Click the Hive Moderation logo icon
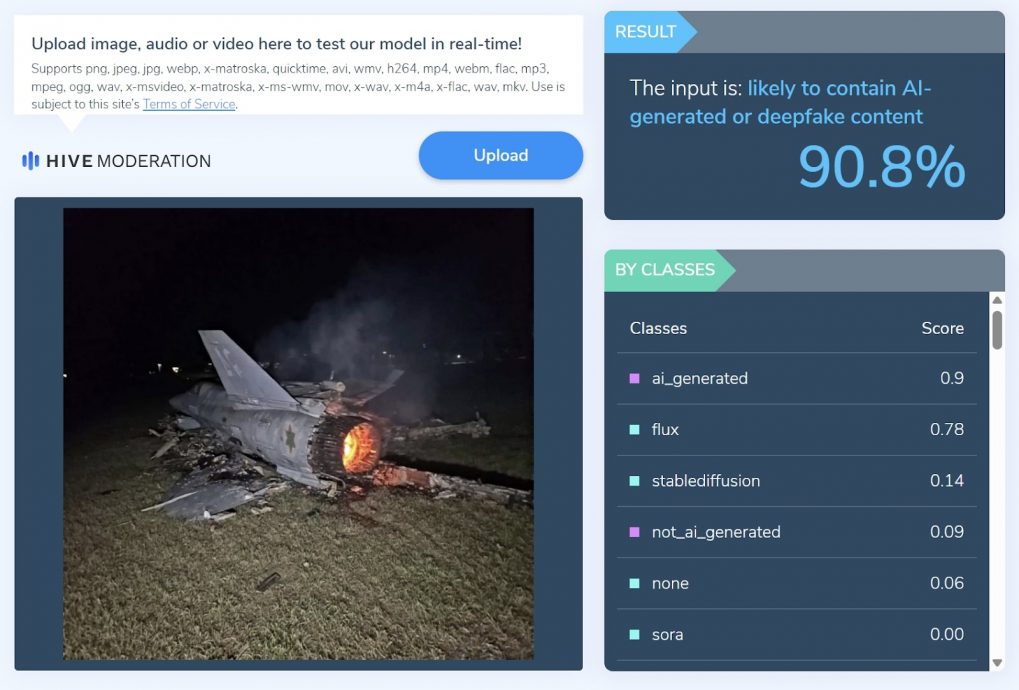 point(31,160)
